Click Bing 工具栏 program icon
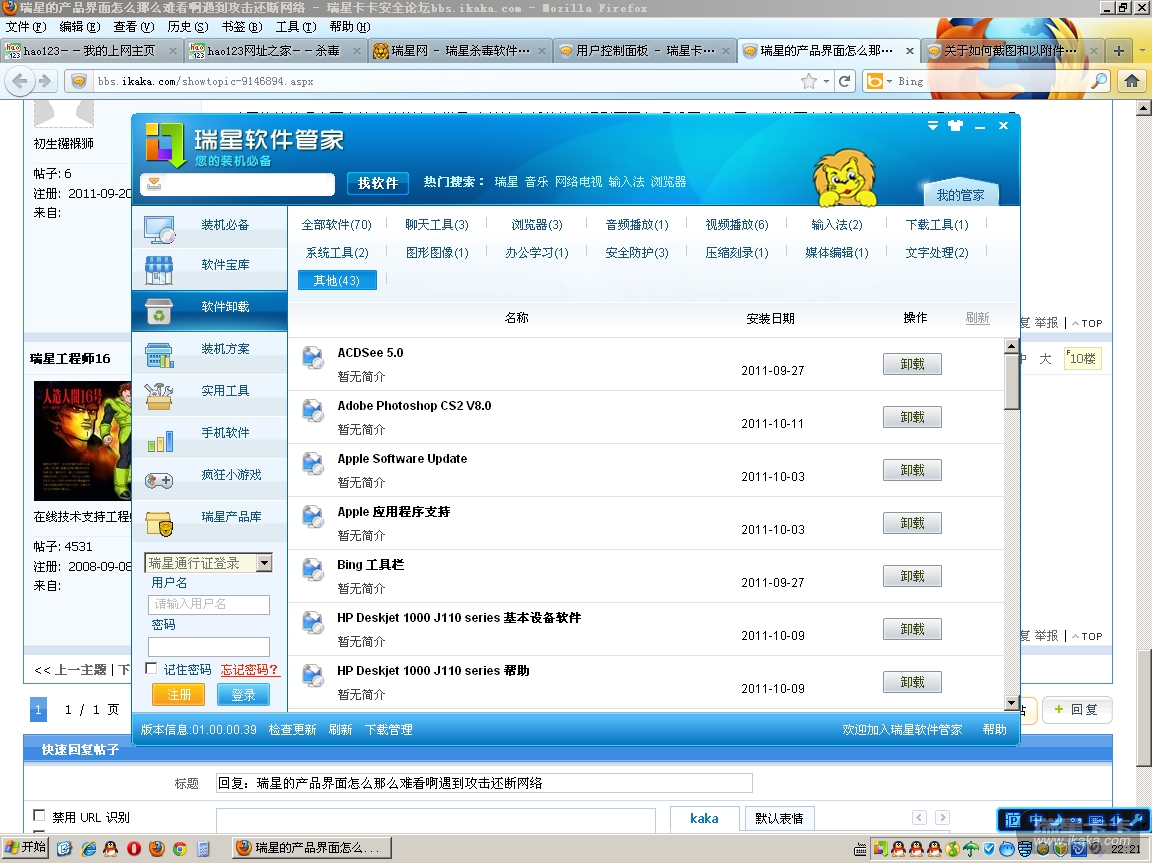Screen dimensions: 1152x863 coord(313,569)
